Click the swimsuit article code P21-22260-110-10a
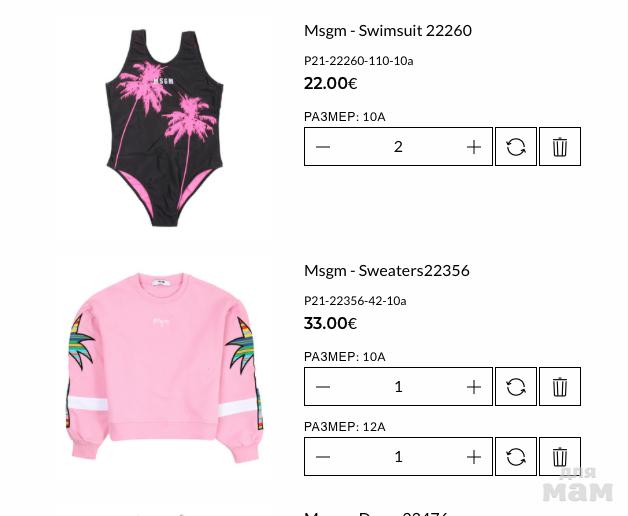 pyautogui.click(x=358, y=61)
